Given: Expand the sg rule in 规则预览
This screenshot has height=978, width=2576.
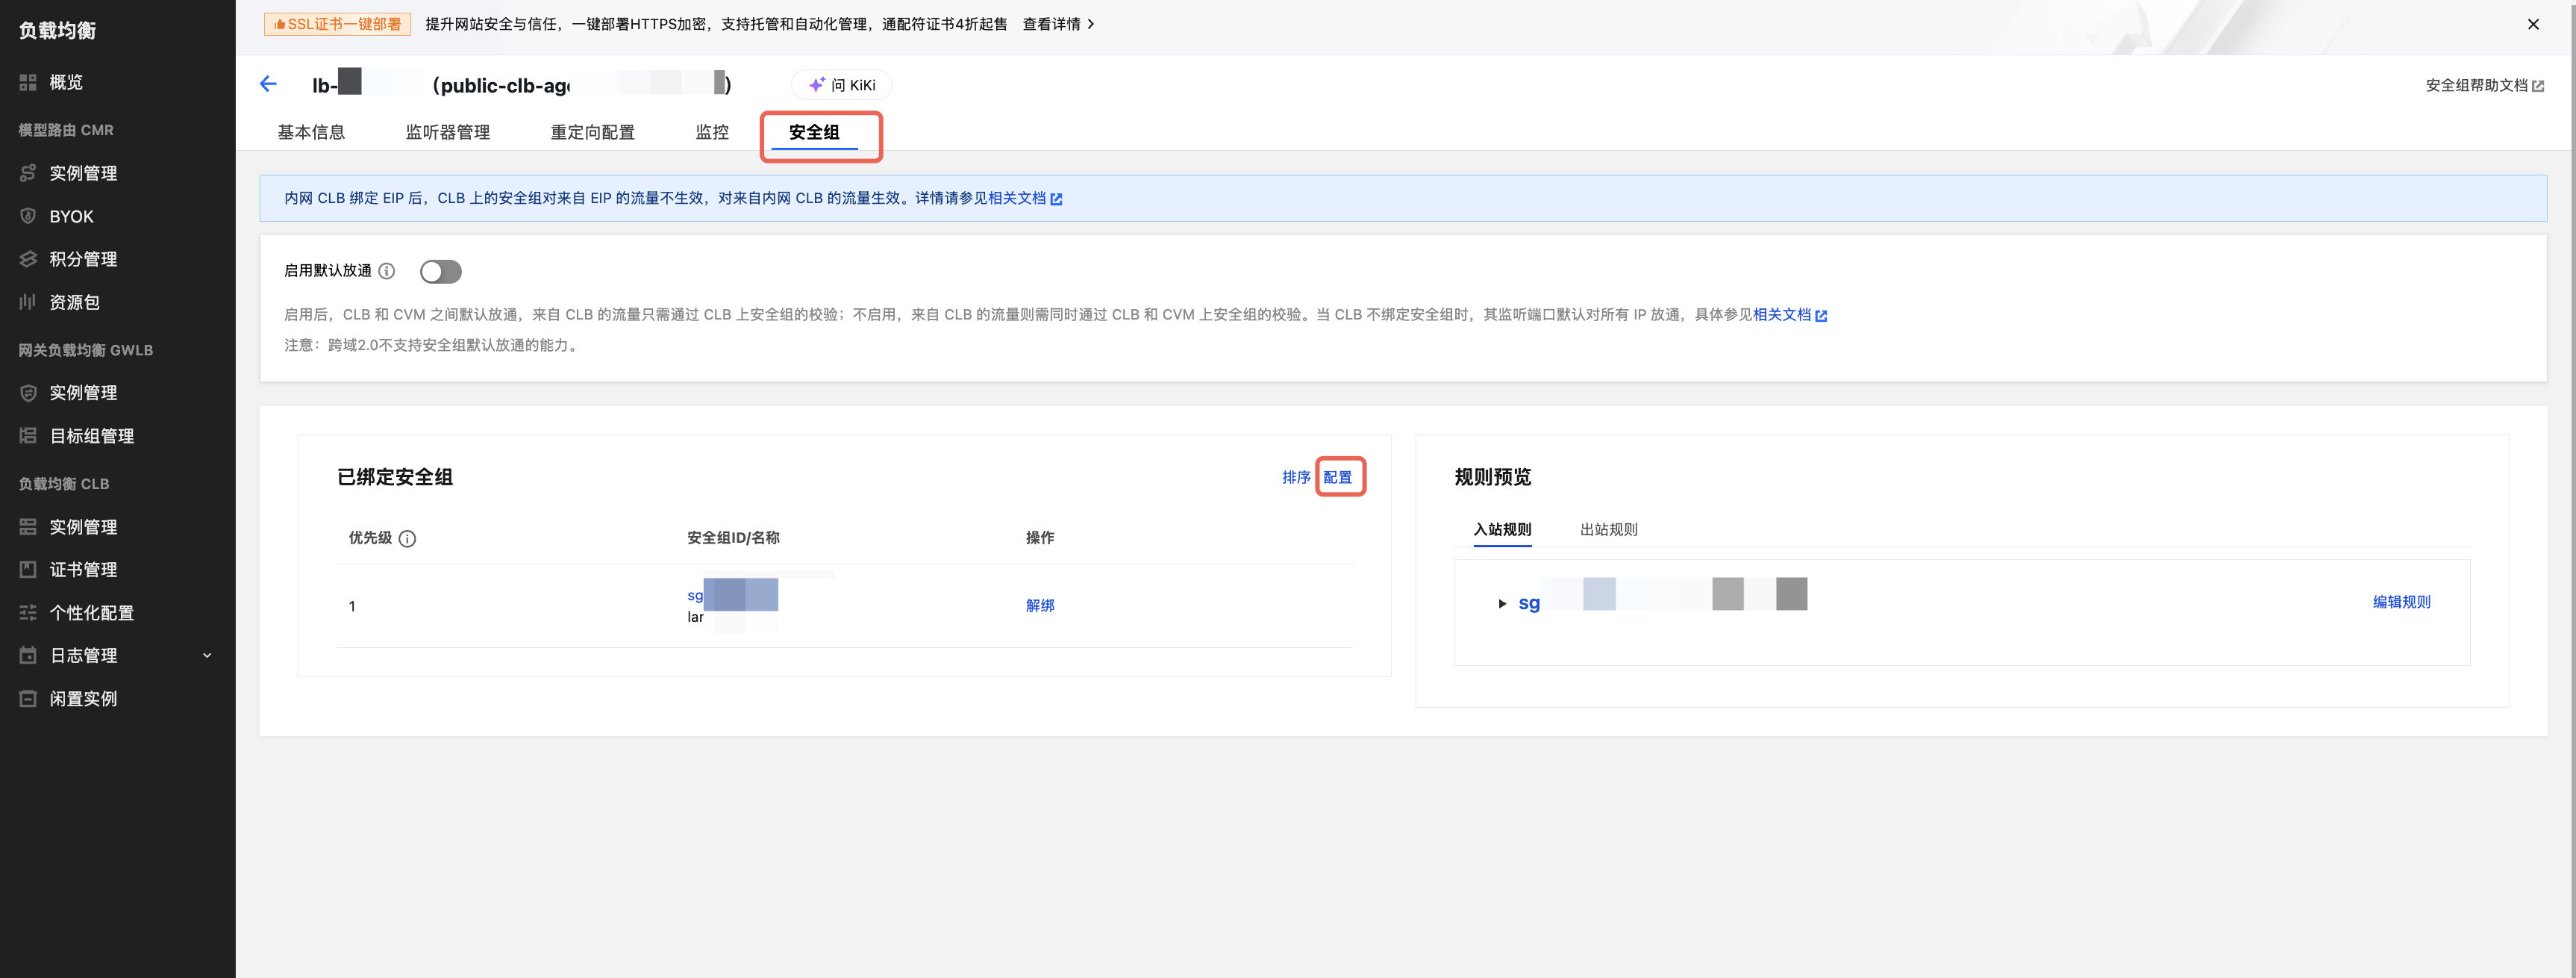Looking at the screenshot, I should tap(1502, 604).
